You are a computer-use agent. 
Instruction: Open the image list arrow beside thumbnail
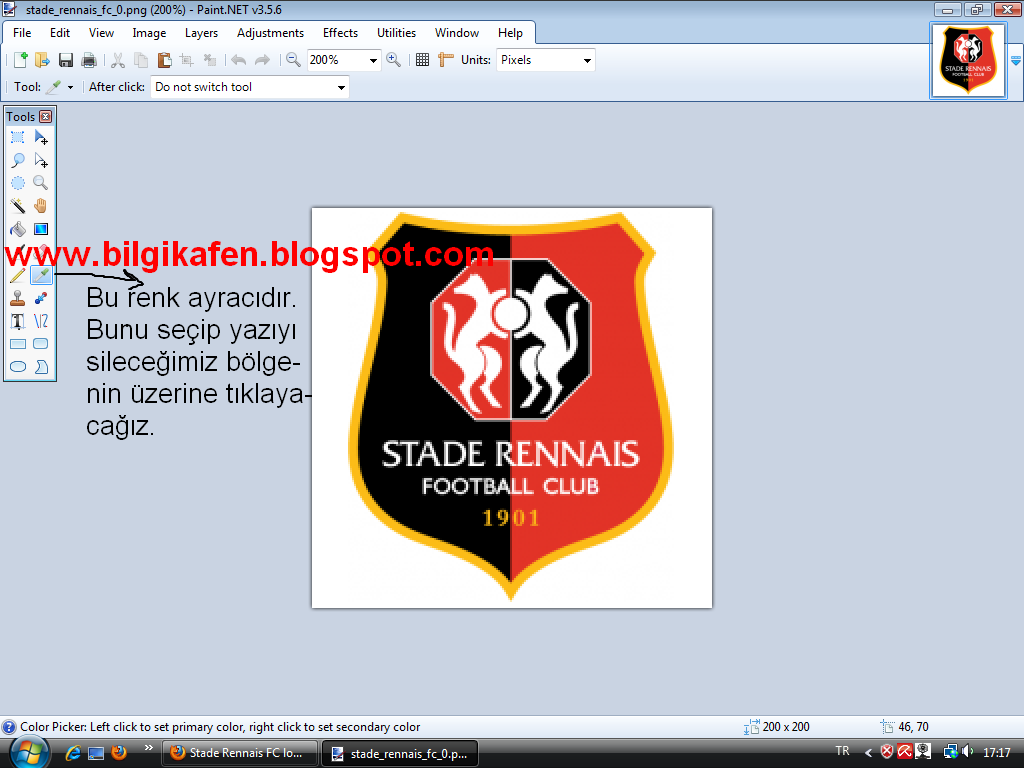tap(1016, 61)
